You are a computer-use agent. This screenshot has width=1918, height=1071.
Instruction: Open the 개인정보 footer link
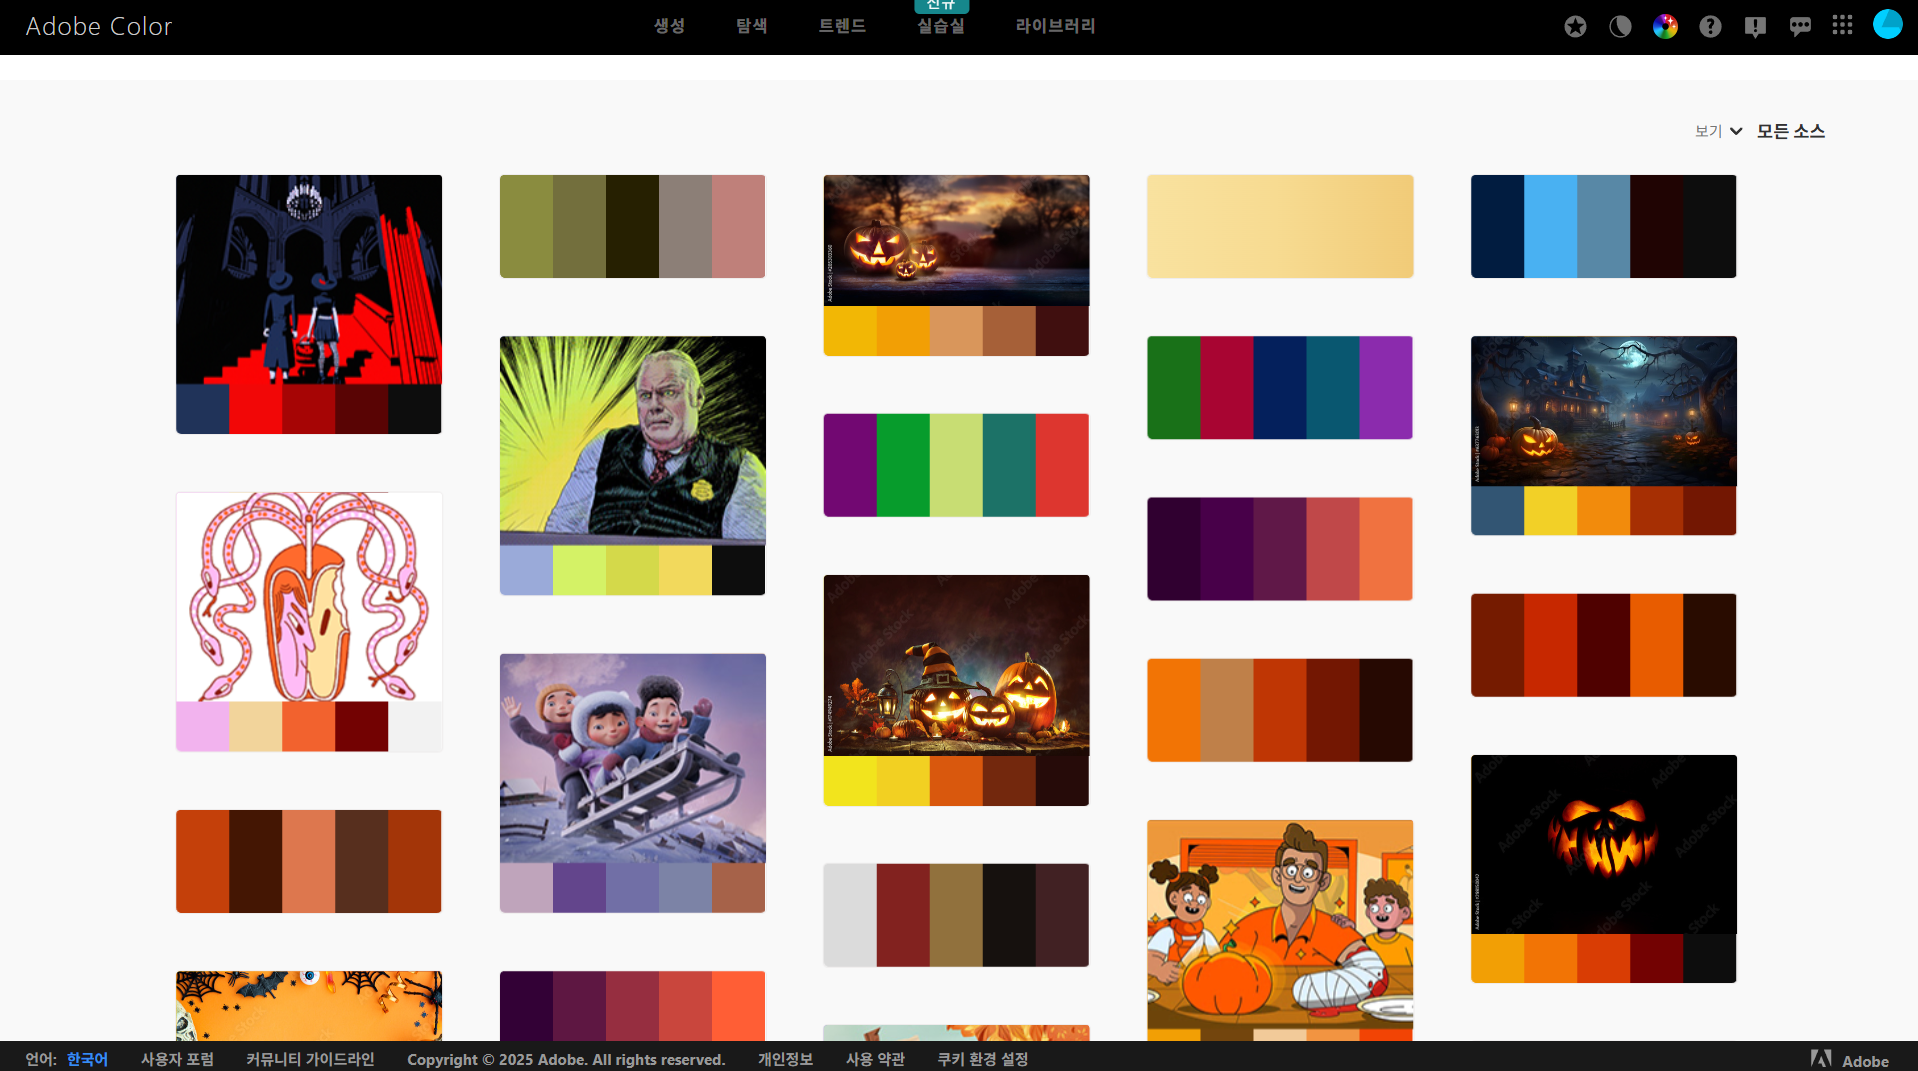(785, 1059)
